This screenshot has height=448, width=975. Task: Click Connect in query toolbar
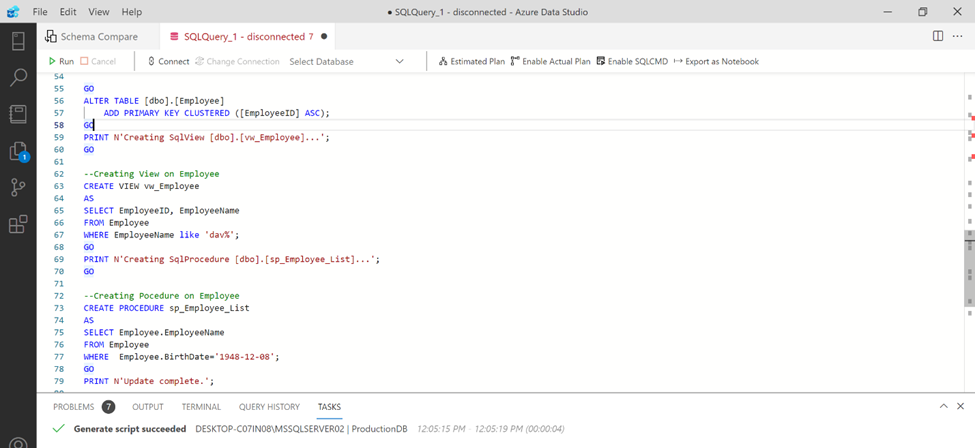click(168, 61)
